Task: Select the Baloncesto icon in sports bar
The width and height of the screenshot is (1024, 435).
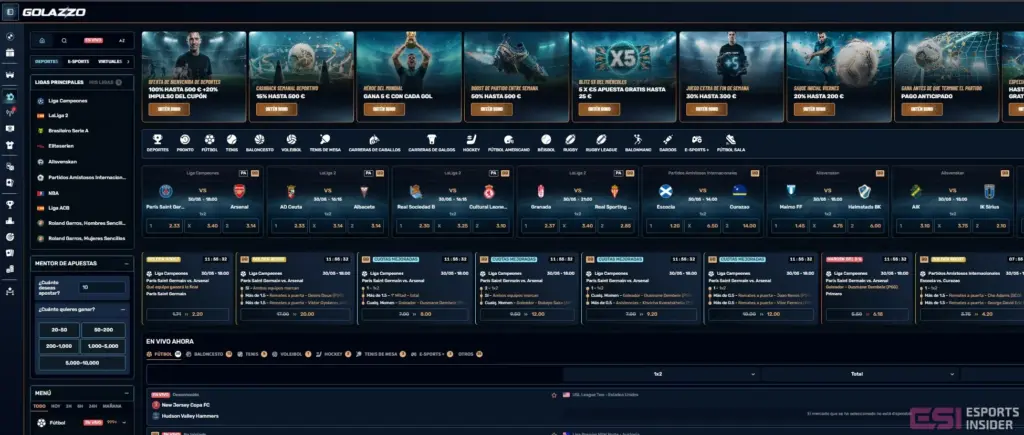Action: [259, 139]
